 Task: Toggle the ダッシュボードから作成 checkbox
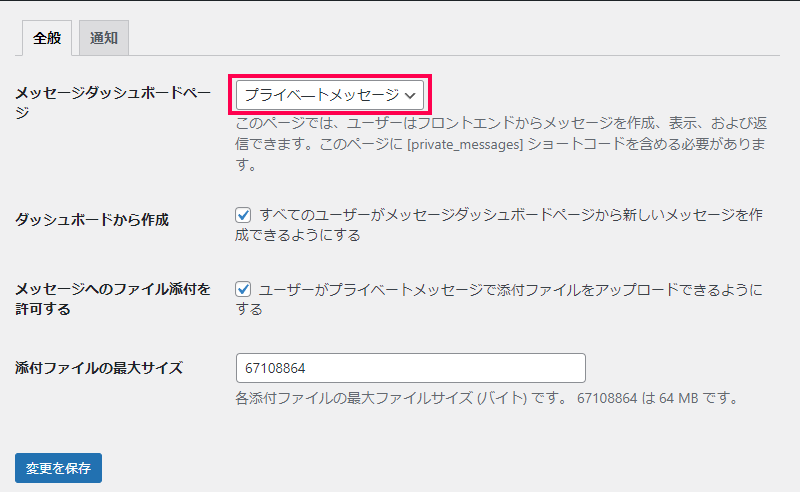243,215
